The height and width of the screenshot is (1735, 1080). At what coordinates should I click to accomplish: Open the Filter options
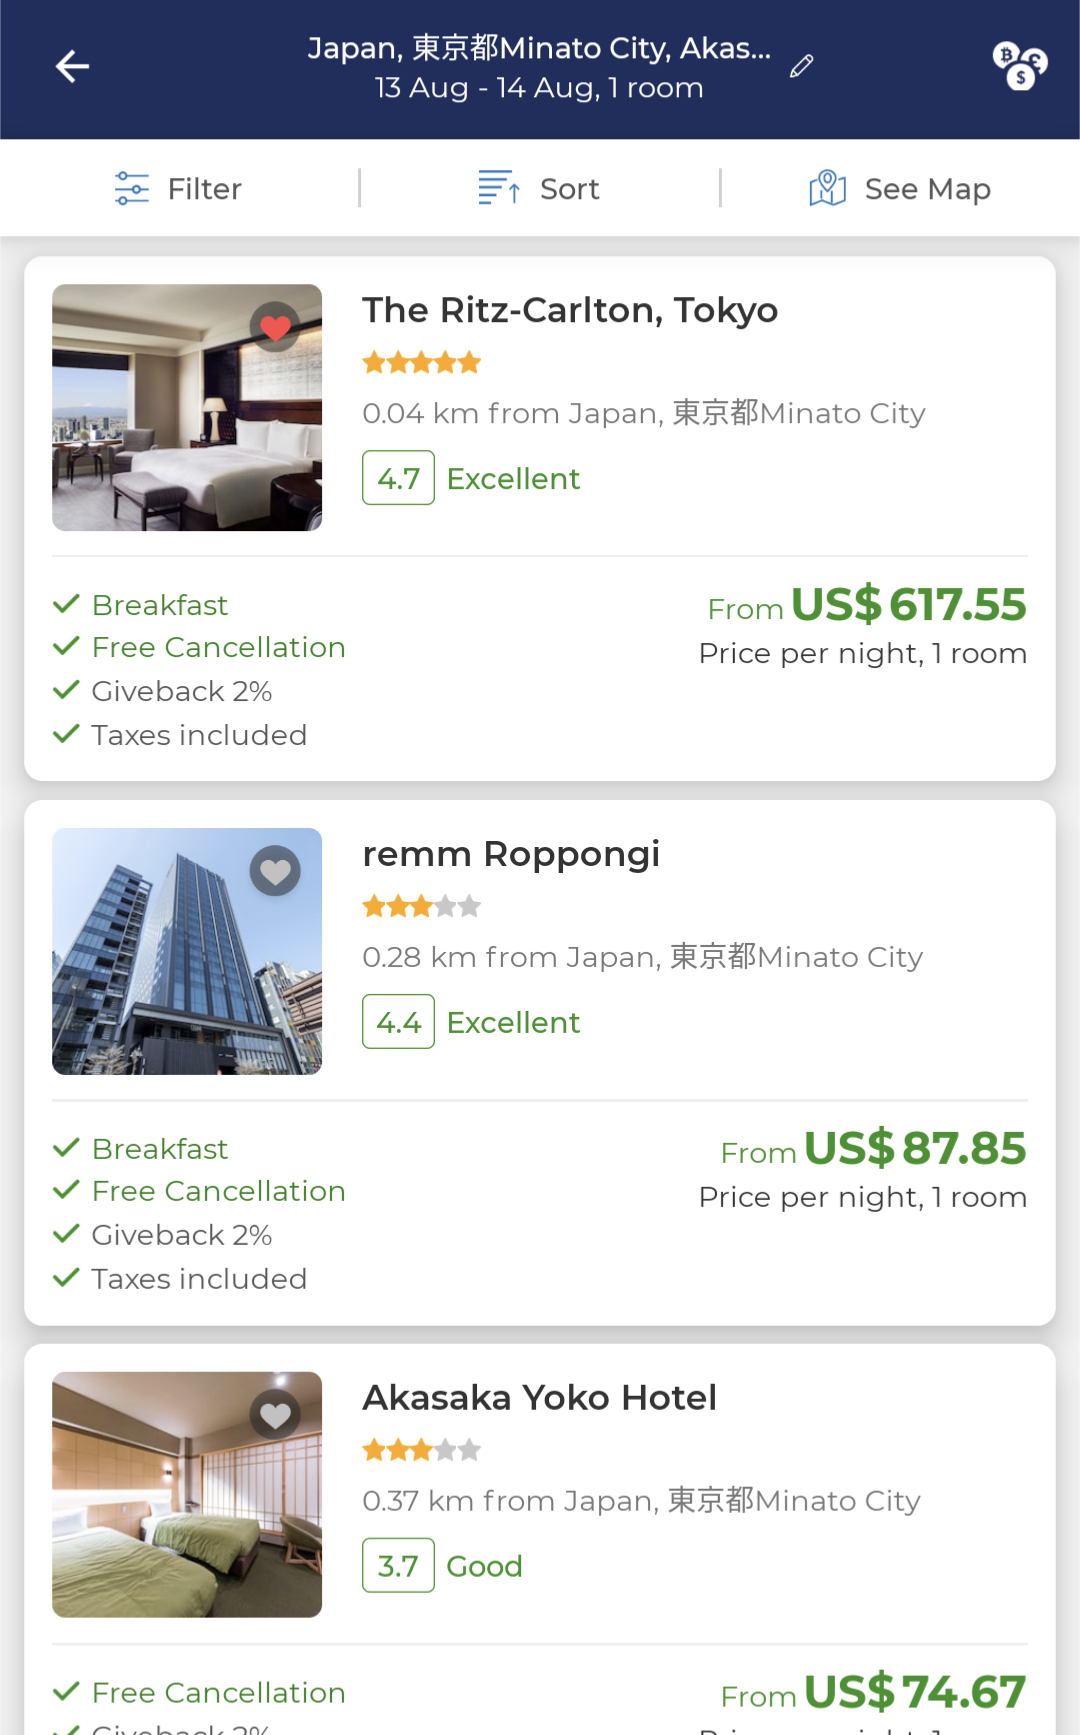click(x=178, y=188)
